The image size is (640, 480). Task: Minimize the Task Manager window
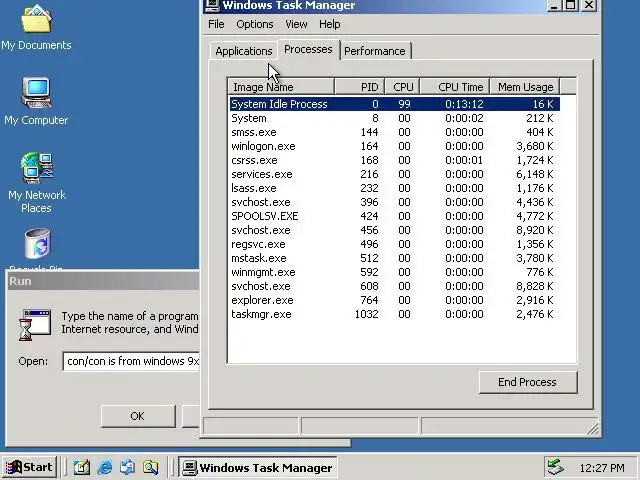(553, 5)
